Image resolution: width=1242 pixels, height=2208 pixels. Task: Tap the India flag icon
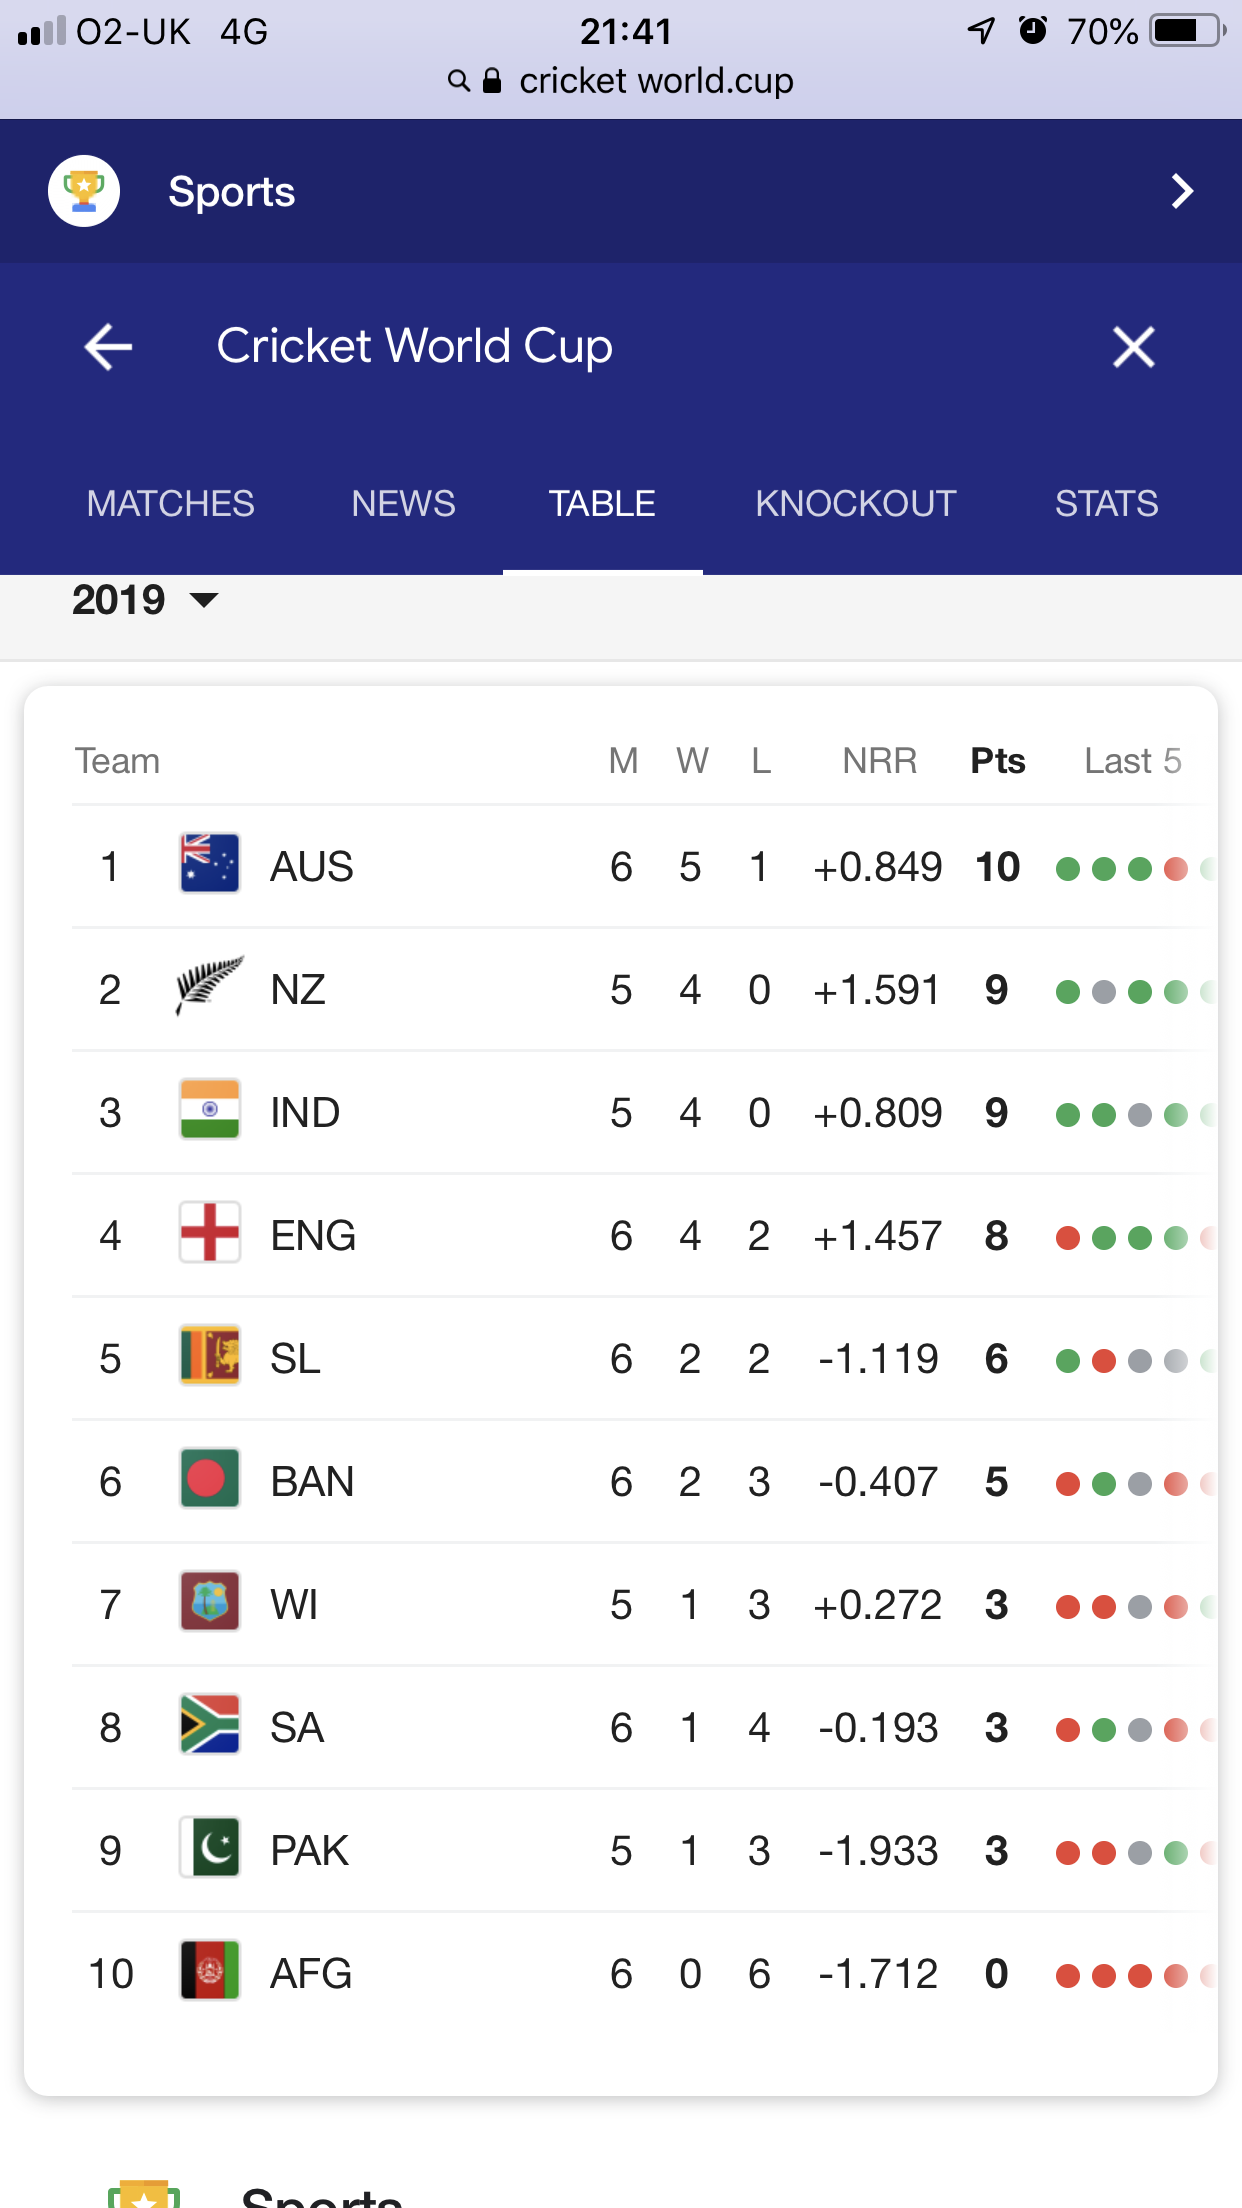pos(210,1109)
